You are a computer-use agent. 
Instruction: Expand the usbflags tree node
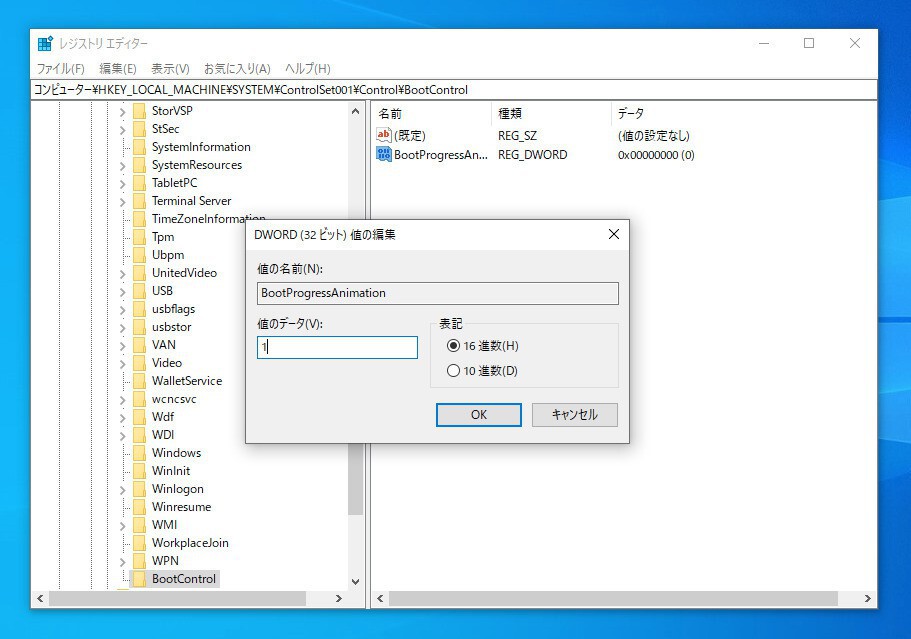(122, 310)
